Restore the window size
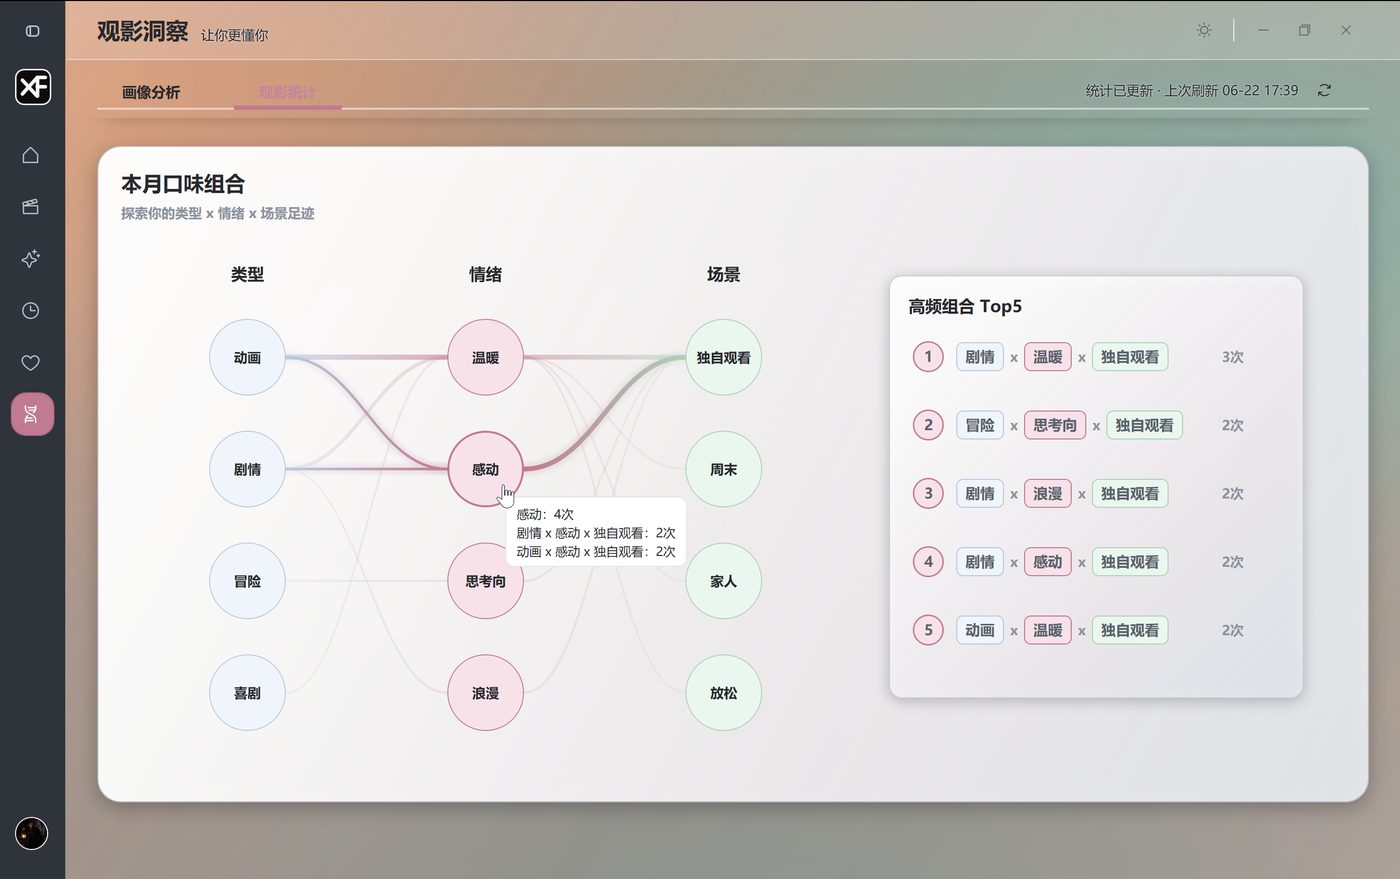 pyautogui.click(x=1304, y=30)
